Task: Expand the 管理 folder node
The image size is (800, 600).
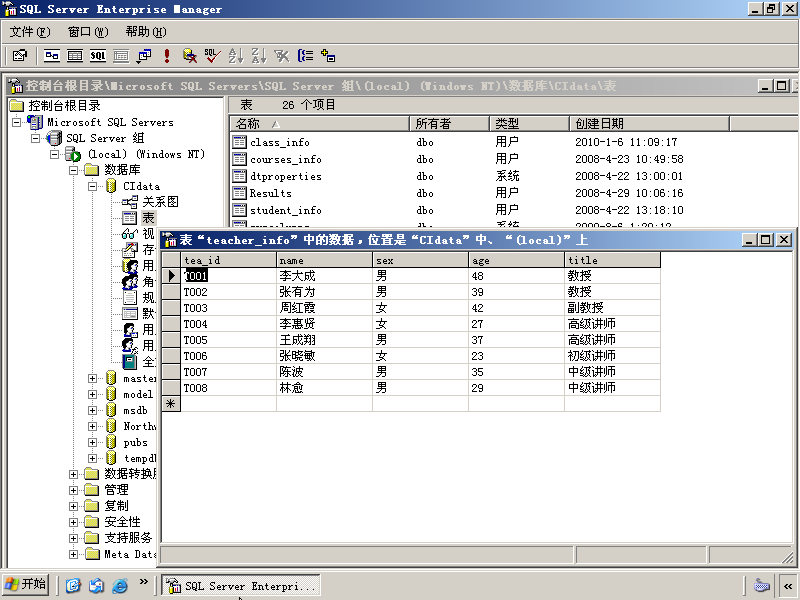Action: coord(73,490)
